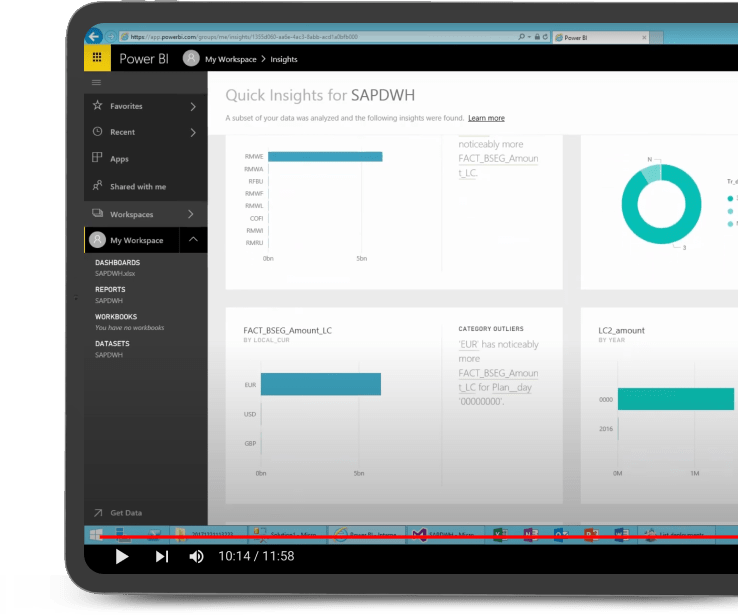Collapse My Workspace with up chevron
The width and height of the screenshot is (738, 615).
(193, 240)
